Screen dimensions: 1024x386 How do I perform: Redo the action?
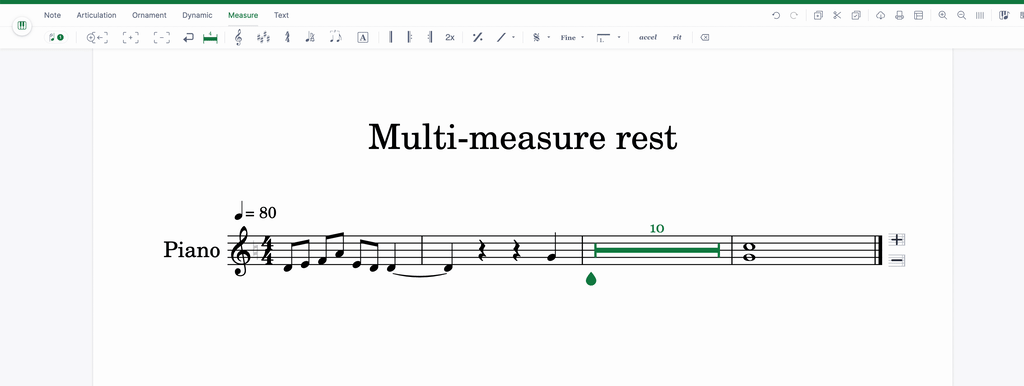(x=794, y=15)
